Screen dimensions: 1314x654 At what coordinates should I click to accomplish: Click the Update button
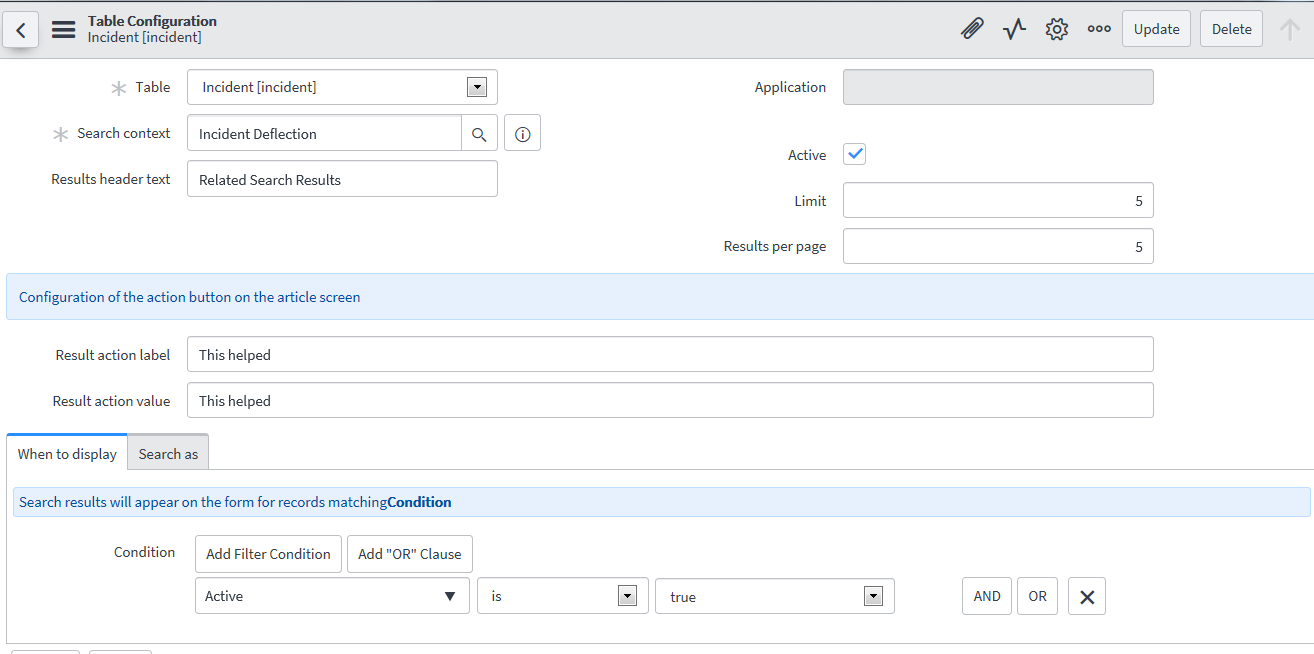(x=1156, y=29)
